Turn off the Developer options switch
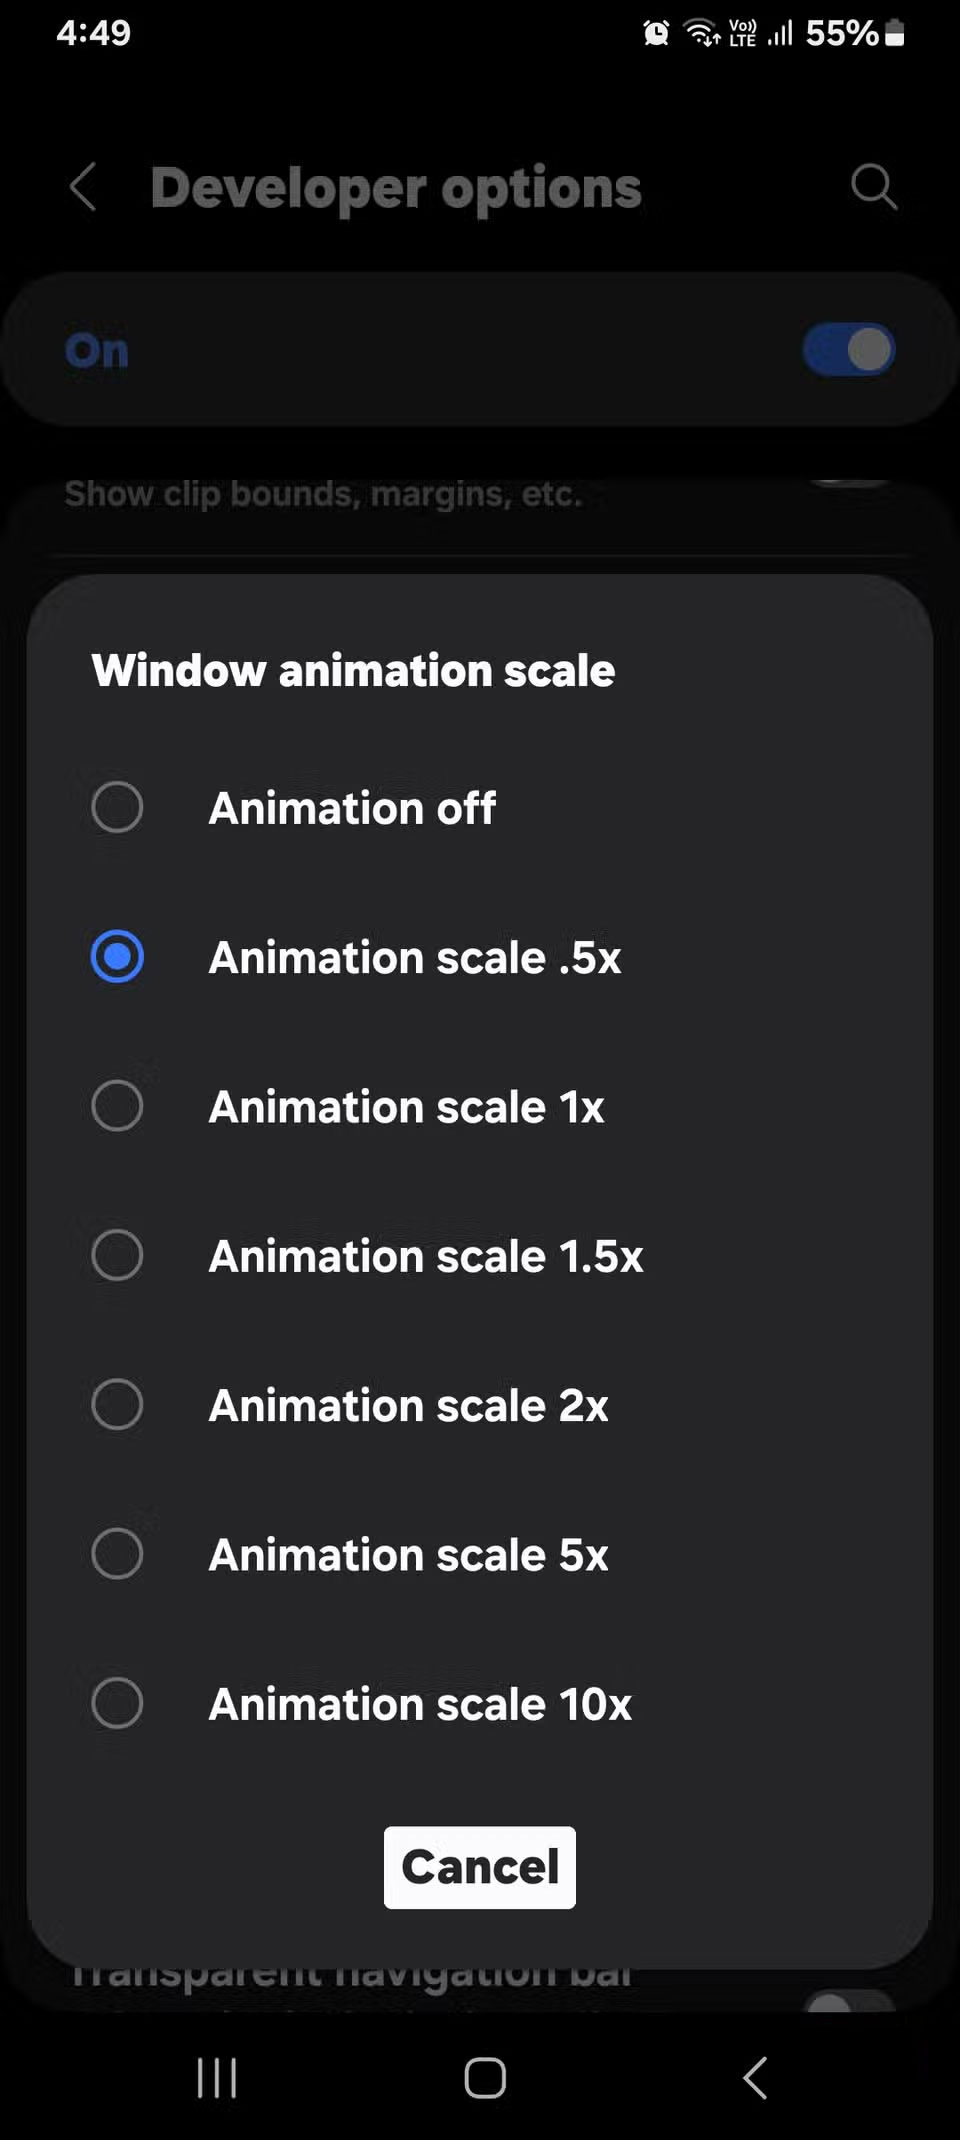Screen dimensions: 960x2140 click(848, 350)
